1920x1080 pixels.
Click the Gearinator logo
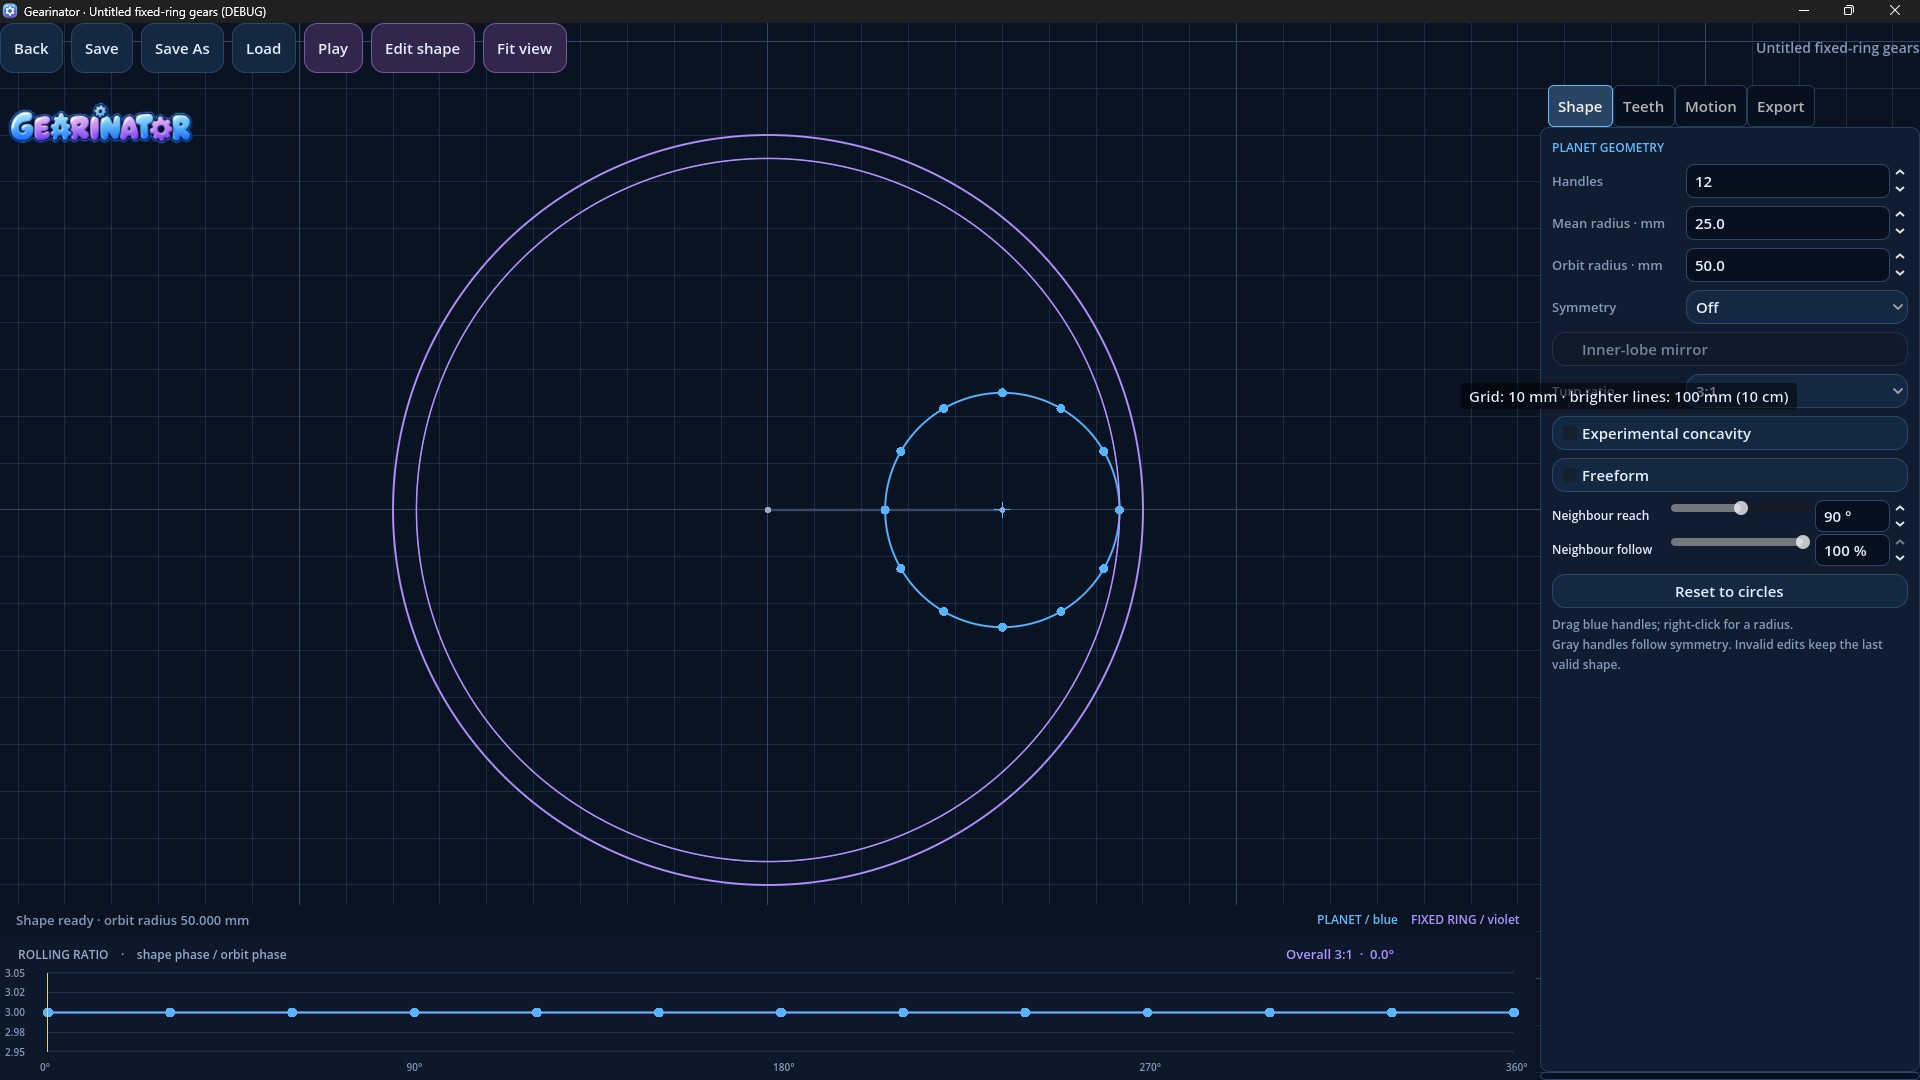click(101, 125)
